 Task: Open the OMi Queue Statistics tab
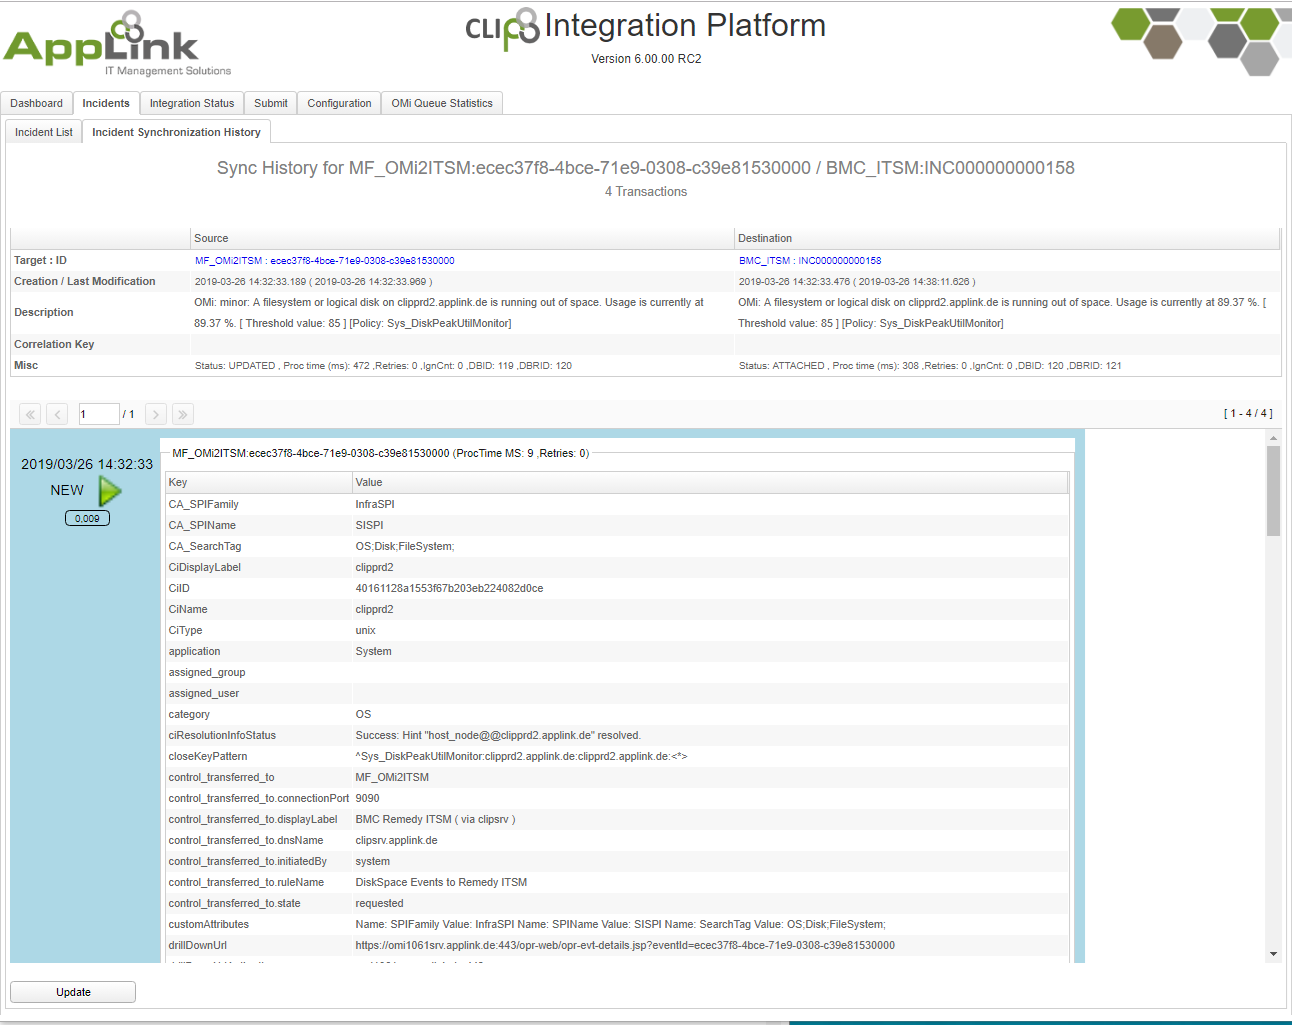442,103
